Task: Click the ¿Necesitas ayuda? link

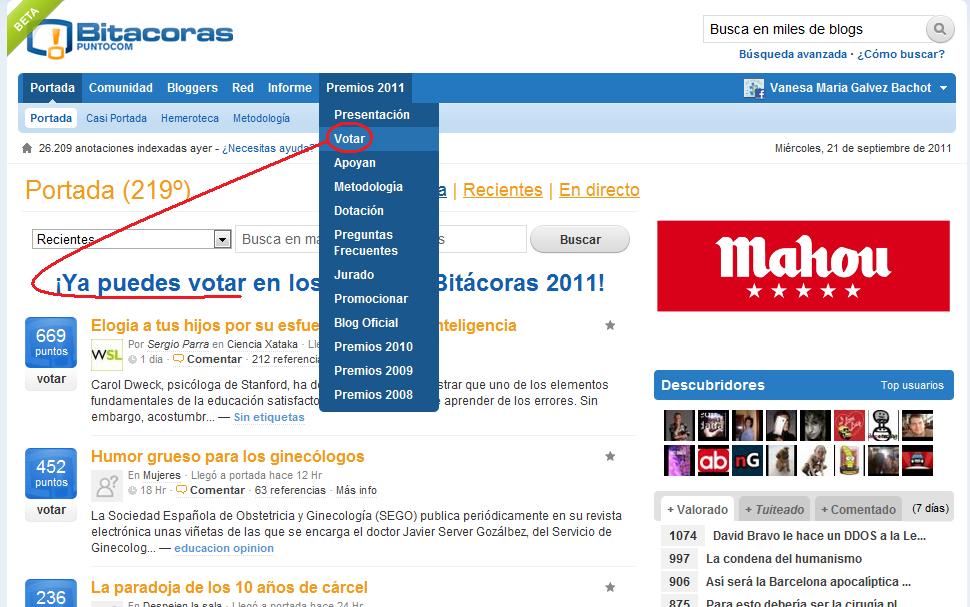Action: (268, 149)
